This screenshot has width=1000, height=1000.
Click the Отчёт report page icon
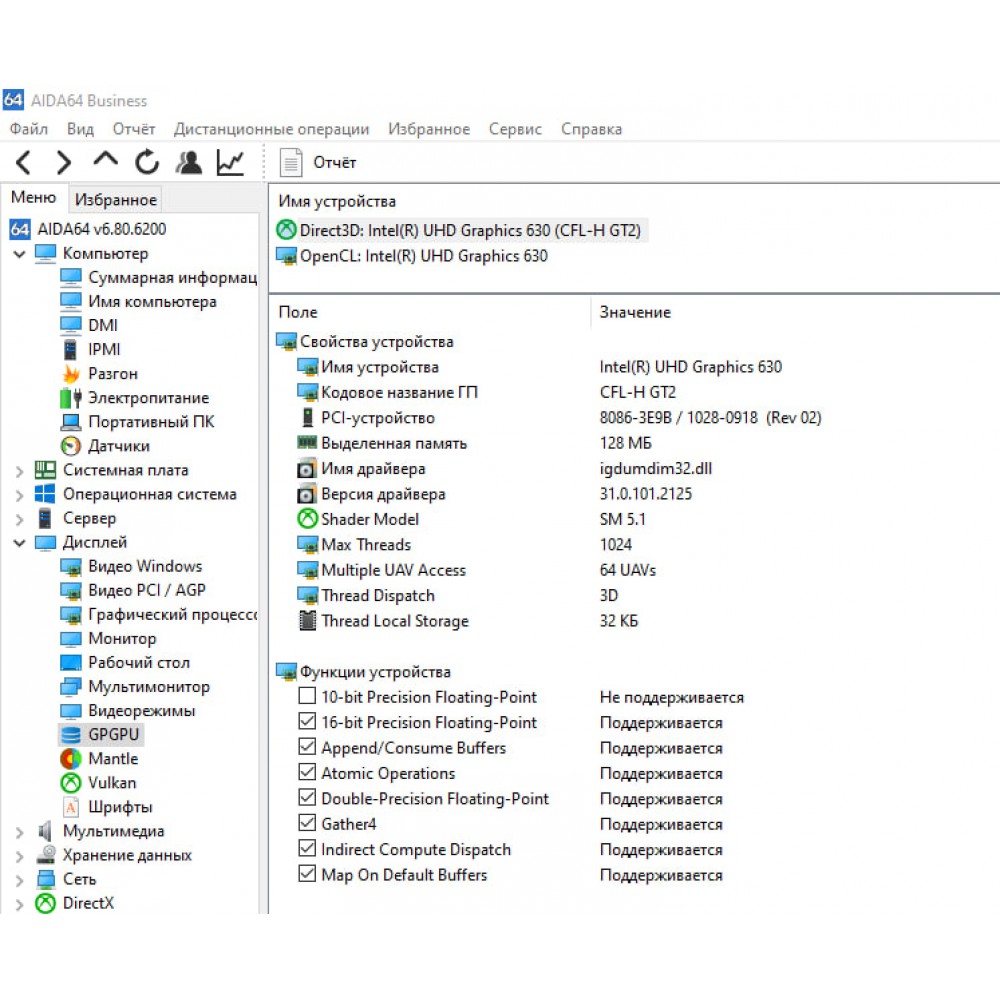(x=291, y=162)
